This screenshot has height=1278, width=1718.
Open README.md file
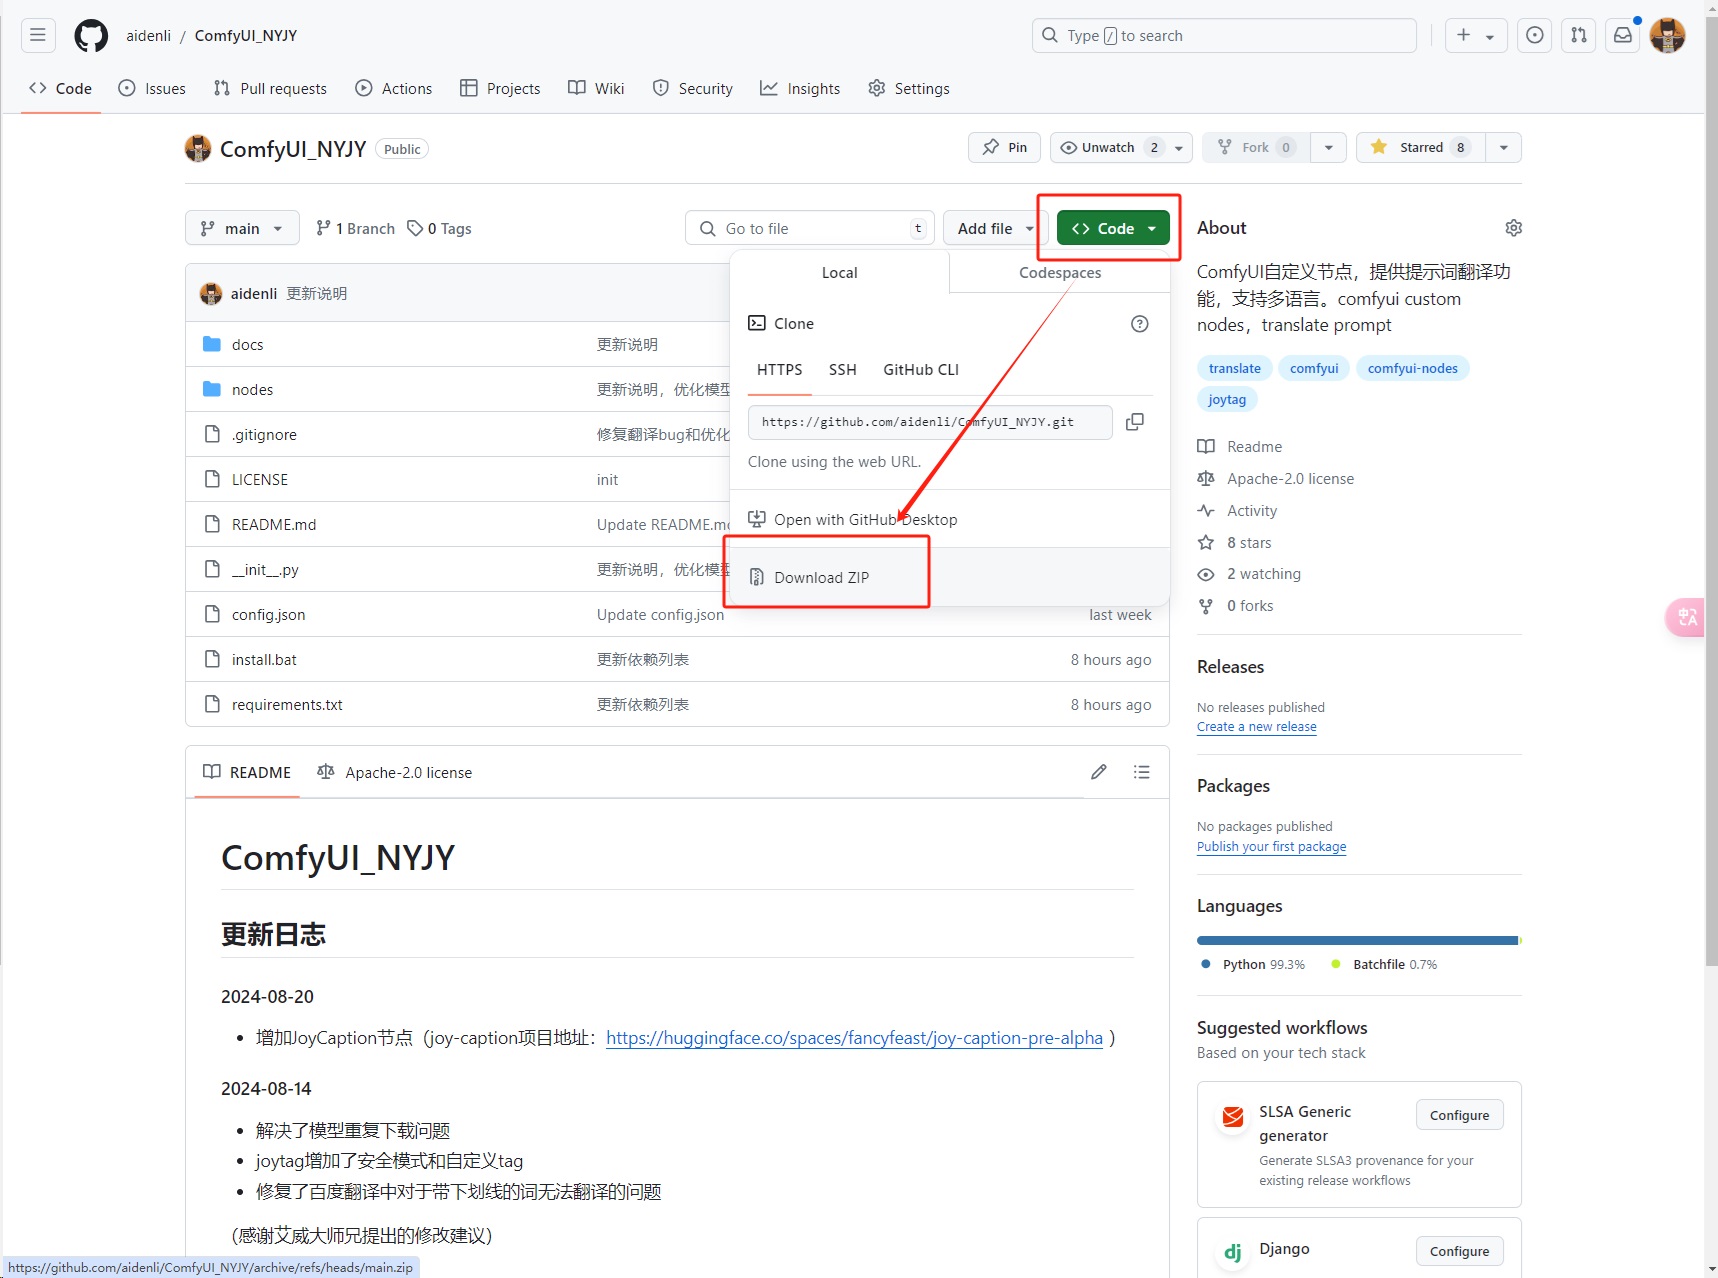pos(274,525)
